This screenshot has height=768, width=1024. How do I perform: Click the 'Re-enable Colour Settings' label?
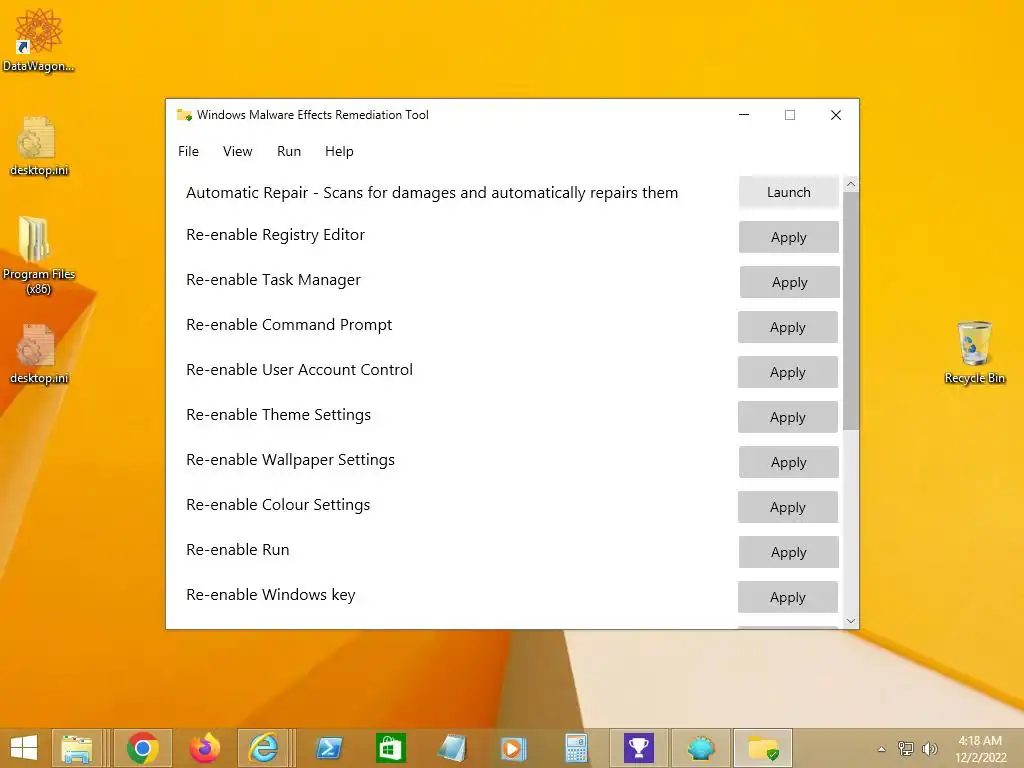coord(278,505)
